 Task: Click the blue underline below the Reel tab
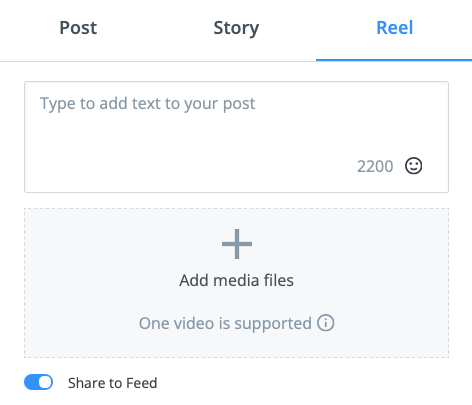click(x=394, y=60)
